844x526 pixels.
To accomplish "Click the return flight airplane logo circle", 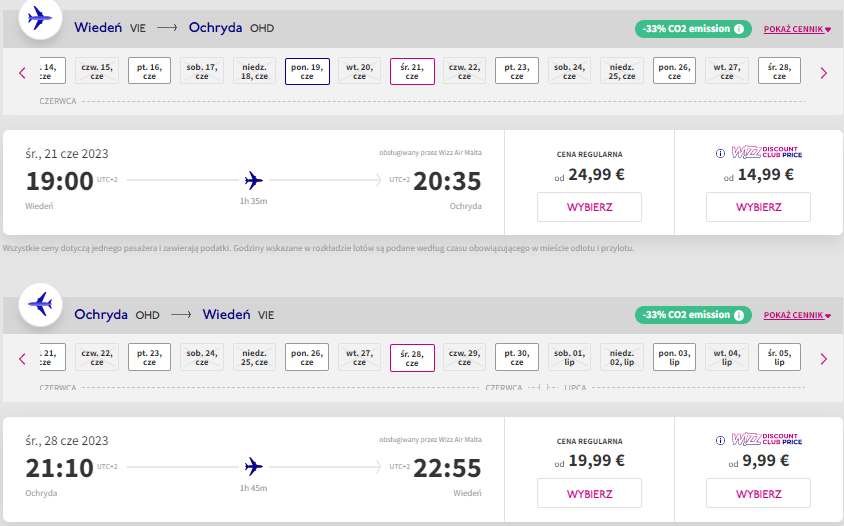I will 40,305.
